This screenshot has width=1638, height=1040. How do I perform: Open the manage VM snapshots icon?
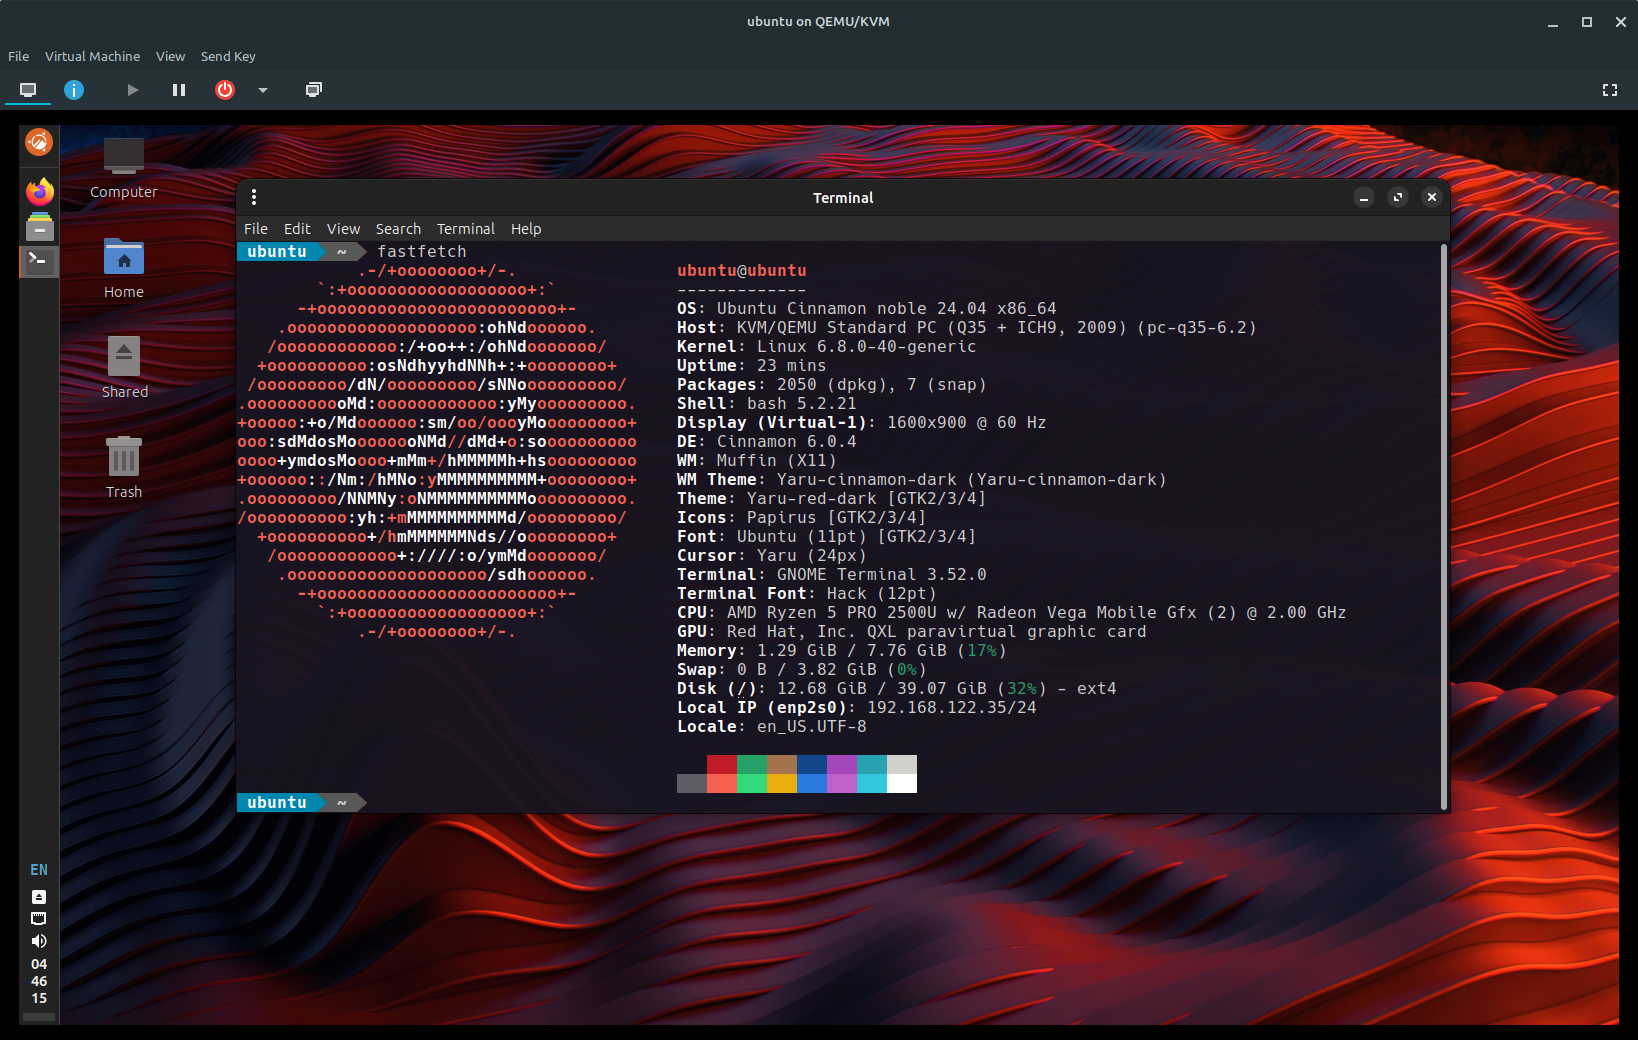pyautogui.click(x=314, y=90)
